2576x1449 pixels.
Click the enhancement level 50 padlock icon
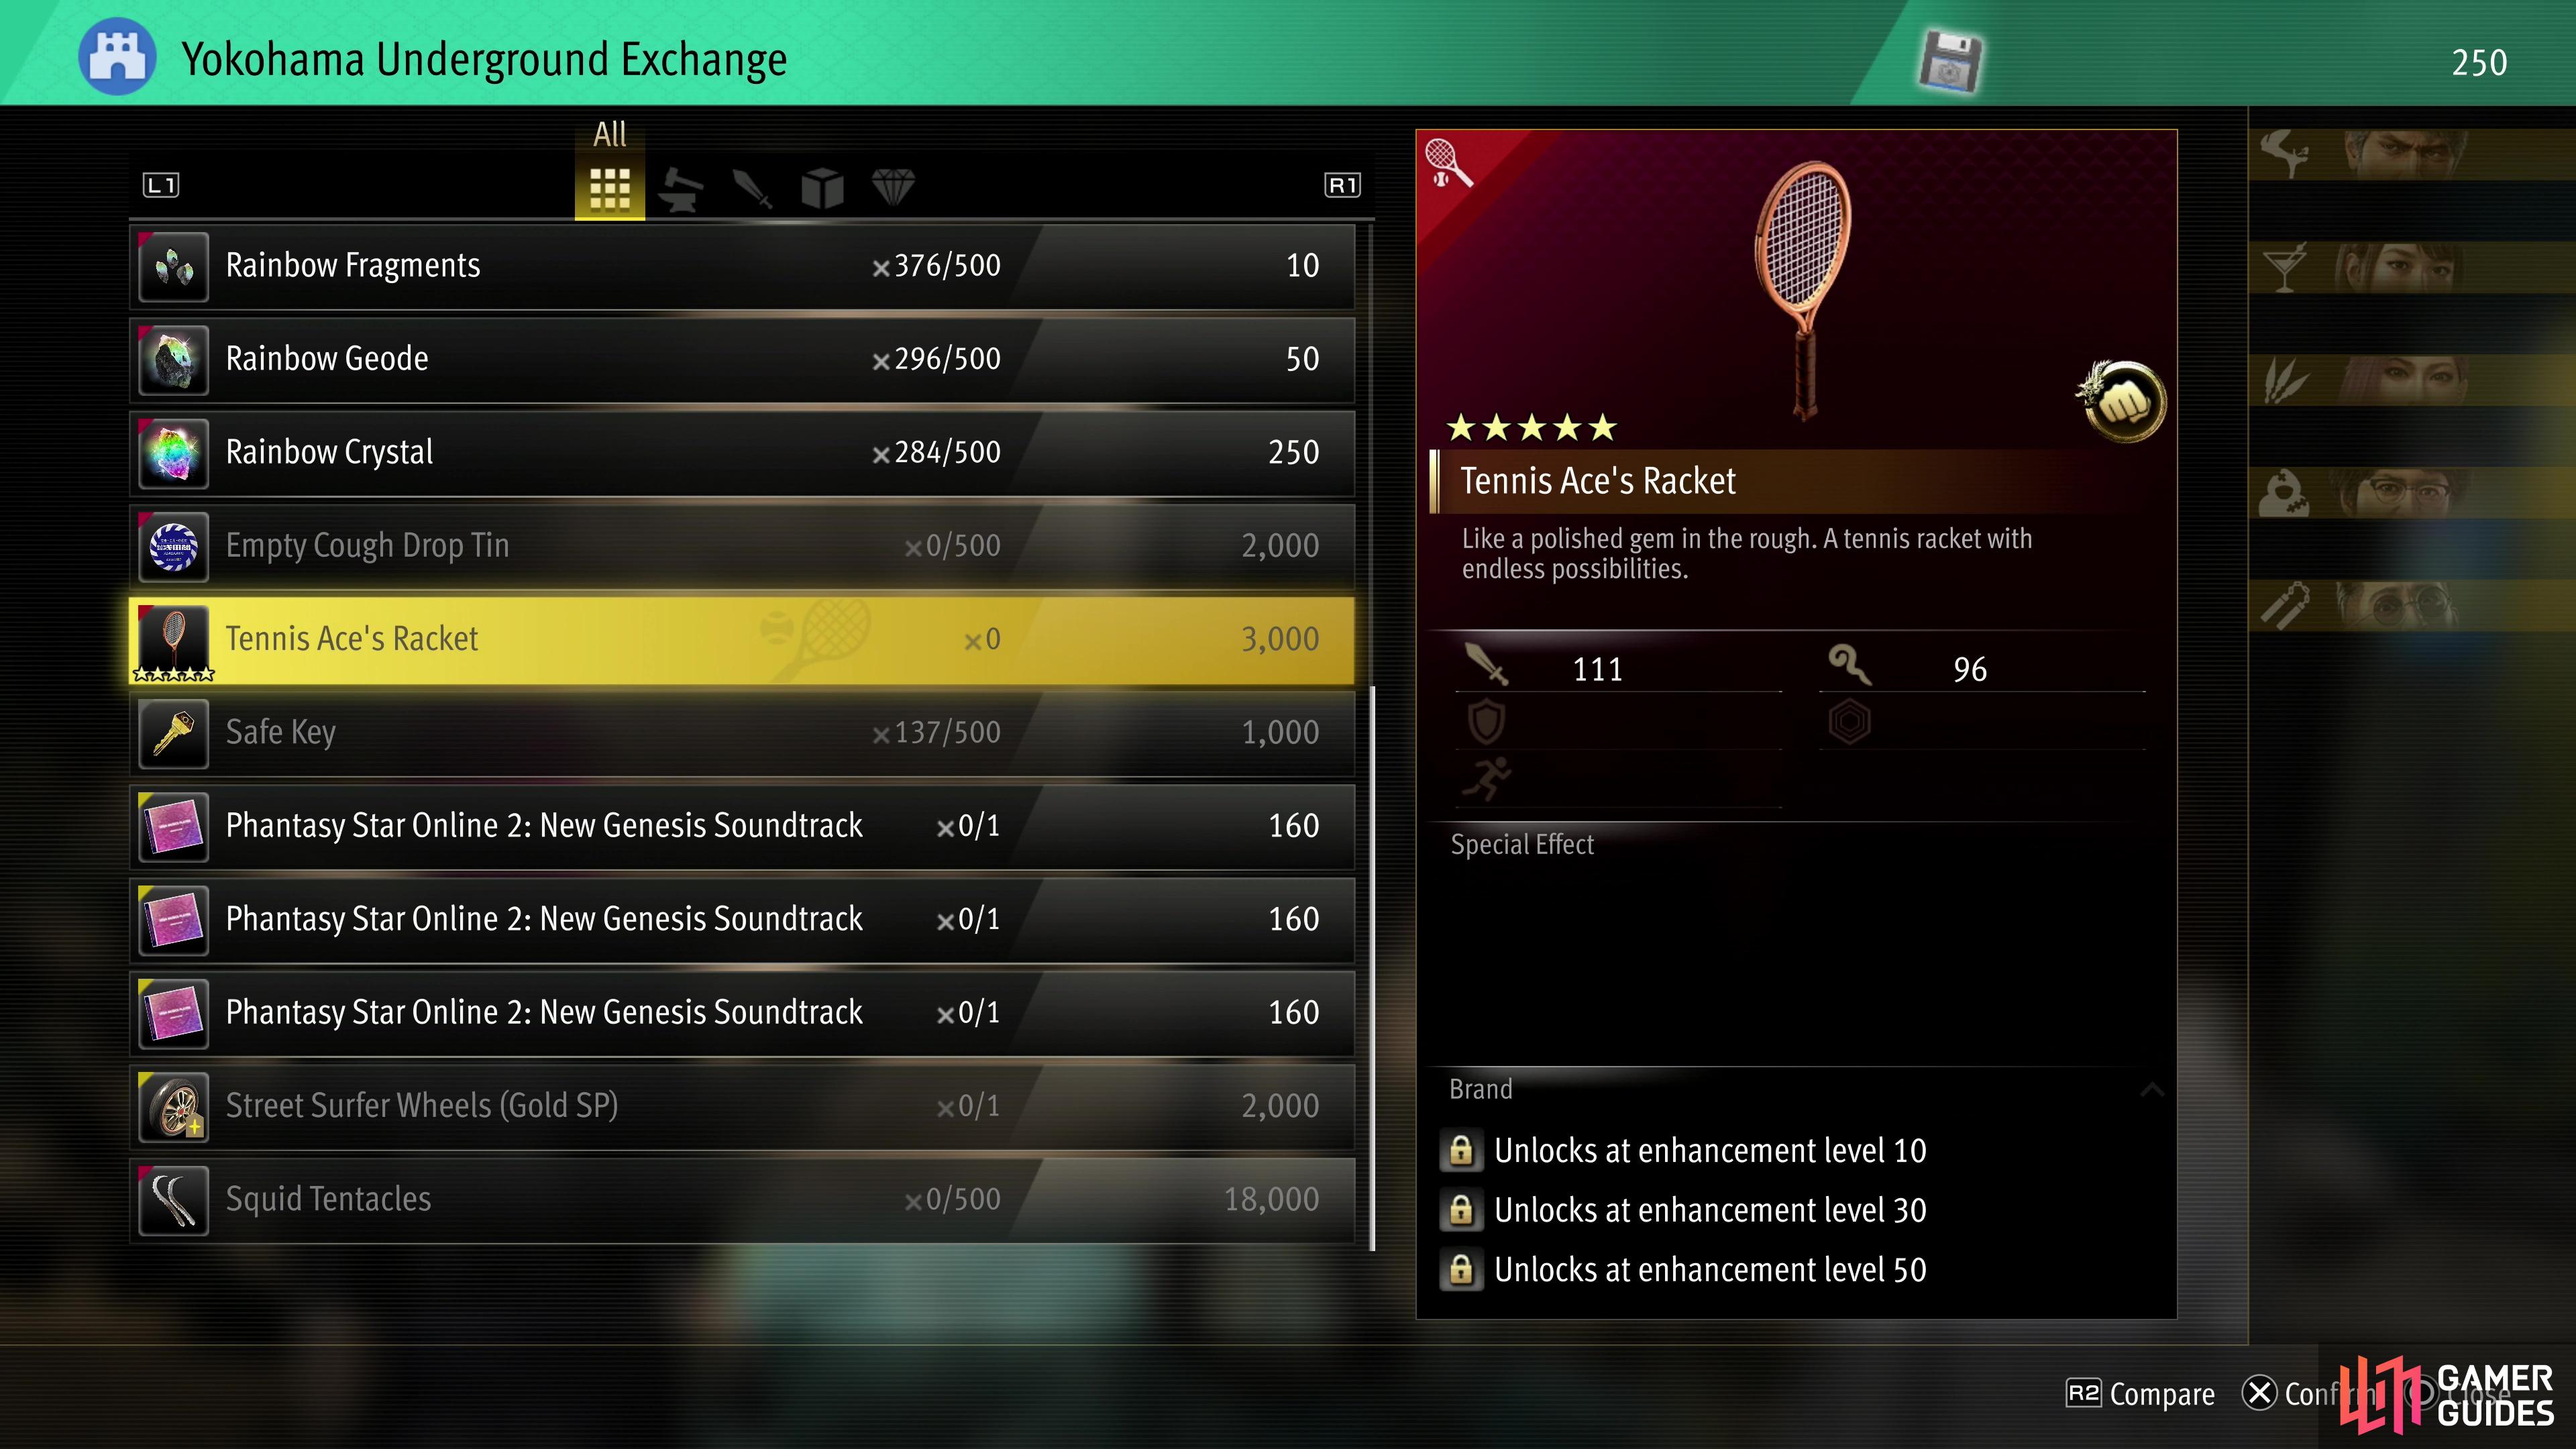click(1461, 1270)
